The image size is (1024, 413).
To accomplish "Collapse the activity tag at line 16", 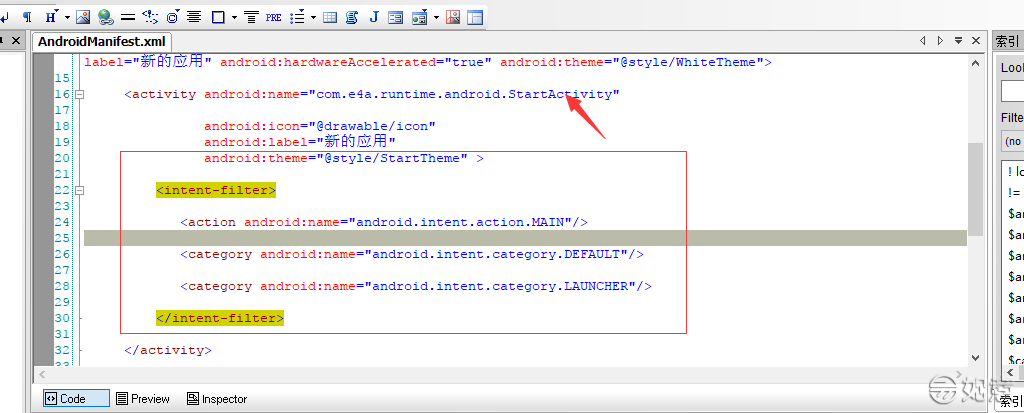I will [x=79, y=95].
